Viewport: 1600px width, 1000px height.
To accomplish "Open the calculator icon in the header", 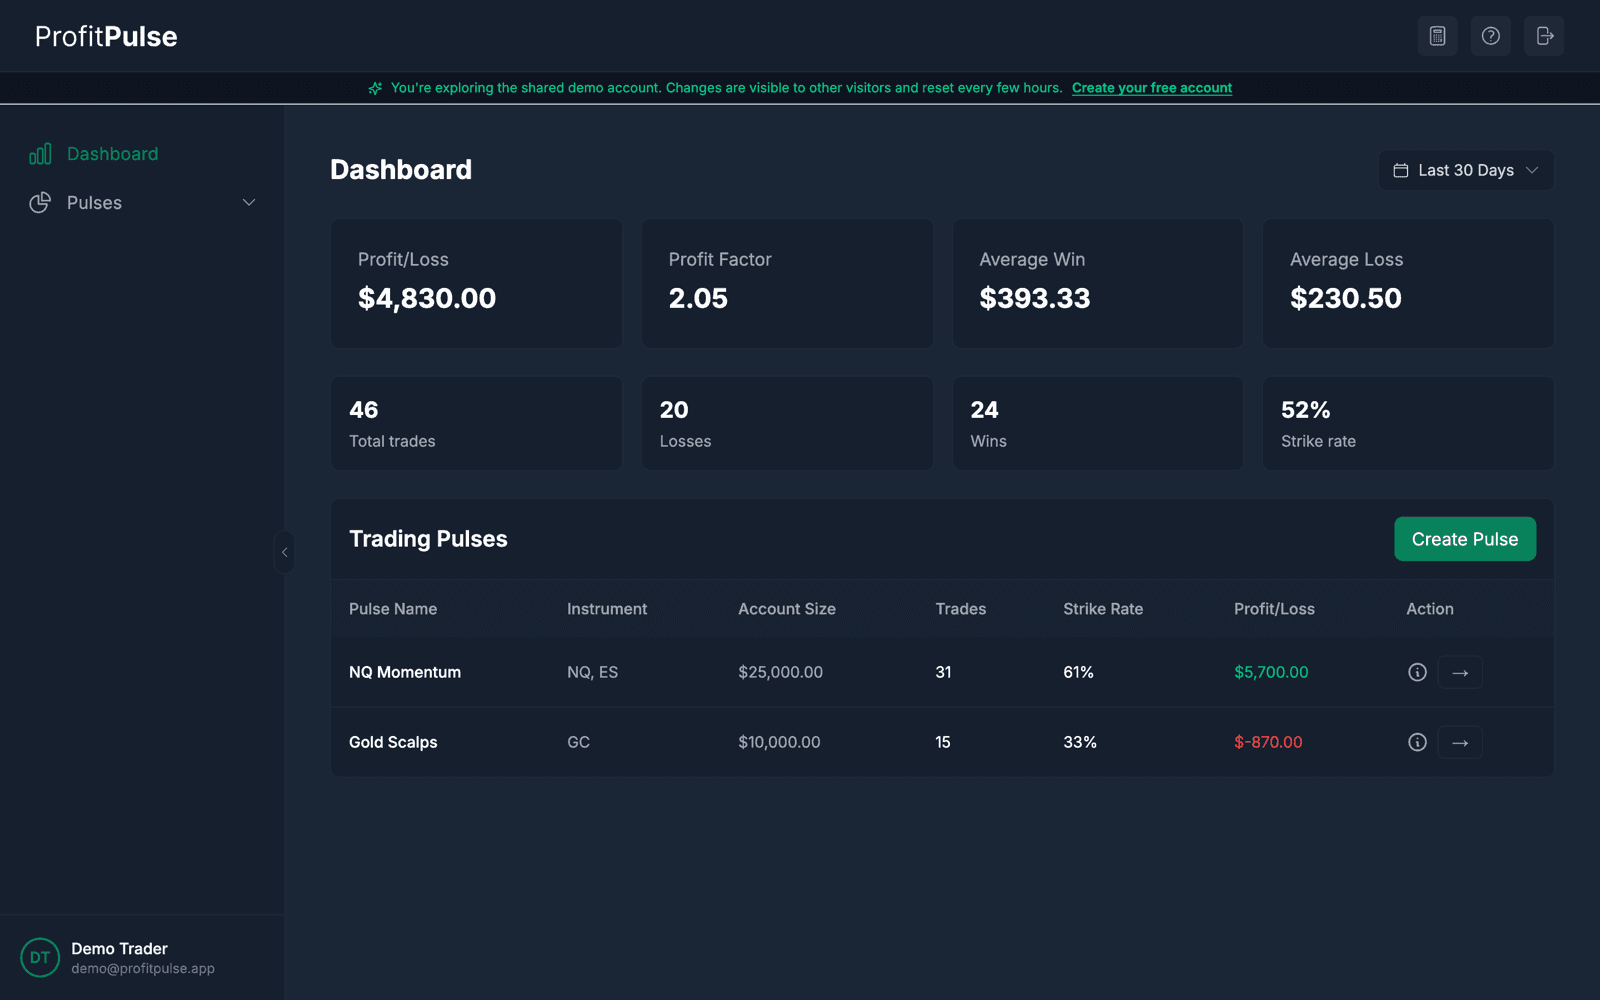I will [x=1437, y=36].
